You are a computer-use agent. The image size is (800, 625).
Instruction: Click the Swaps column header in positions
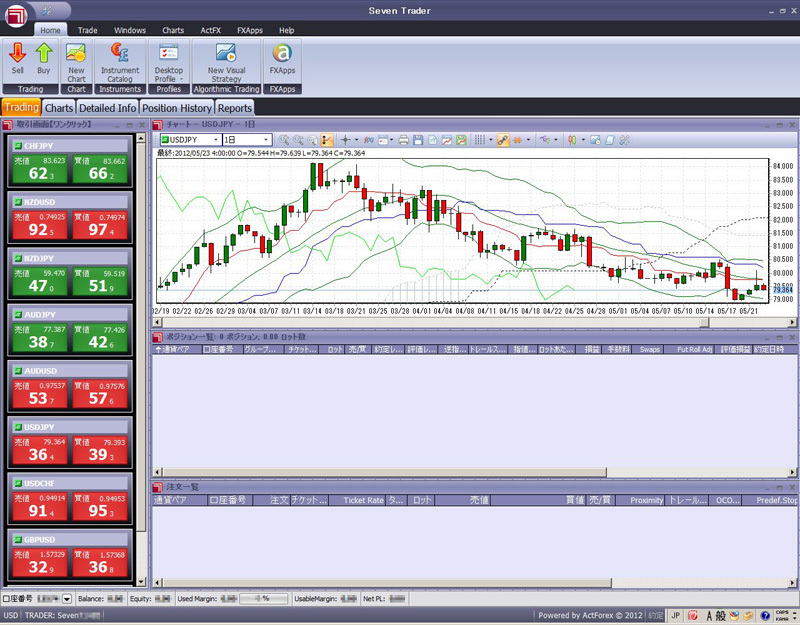[x=649, y=349]
